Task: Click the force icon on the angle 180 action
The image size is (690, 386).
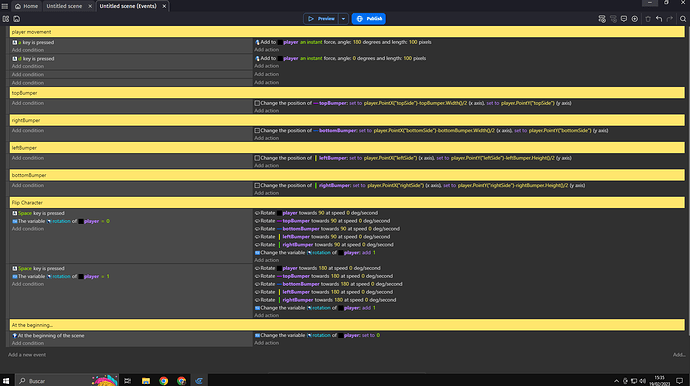Action: tap(257, 42)
